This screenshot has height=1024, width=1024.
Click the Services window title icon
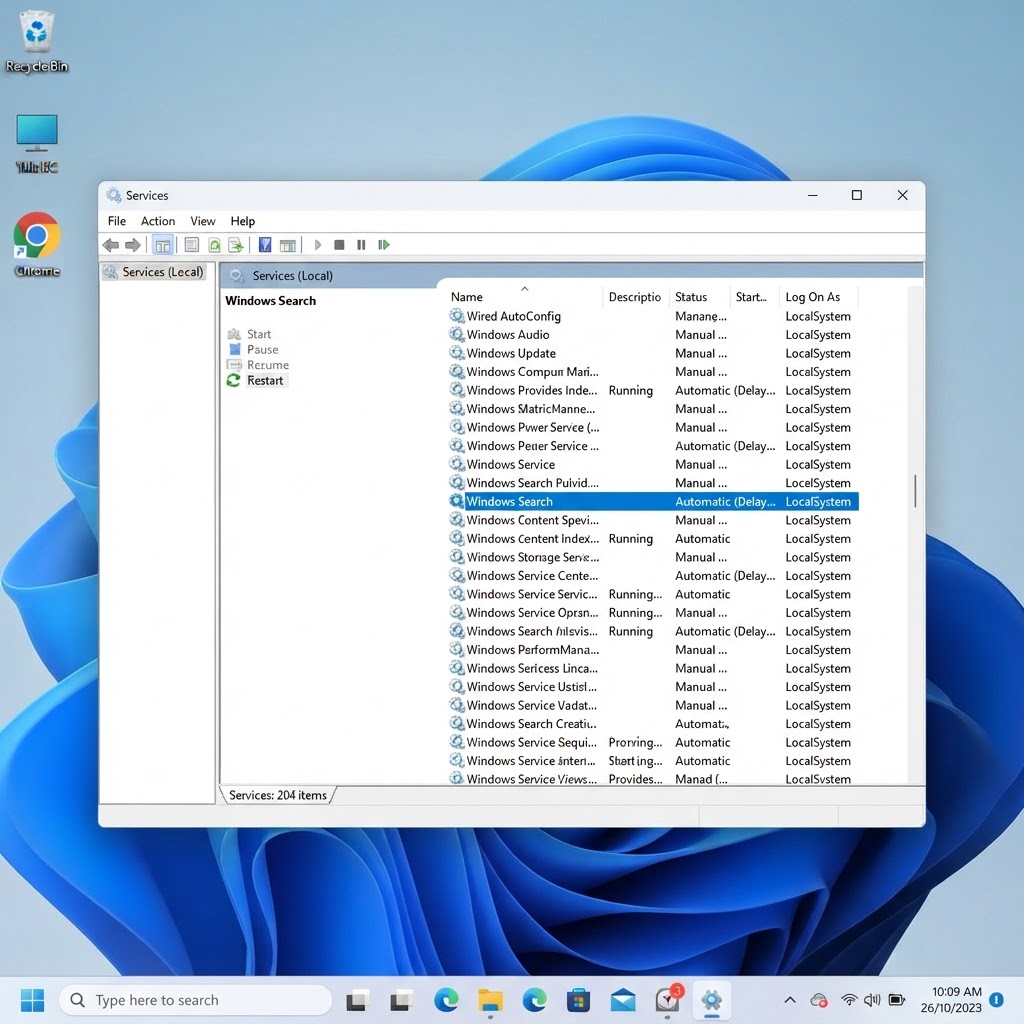click(x=114, y=195)
